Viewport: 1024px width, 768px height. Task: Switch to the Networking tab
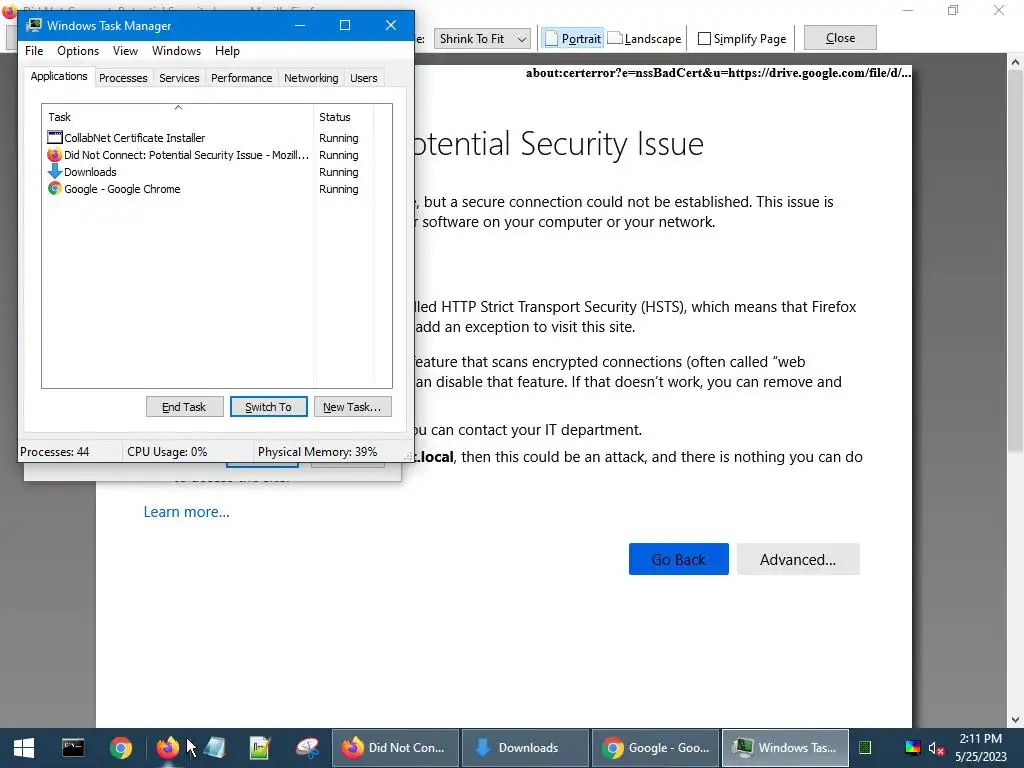tap(311, 78)
